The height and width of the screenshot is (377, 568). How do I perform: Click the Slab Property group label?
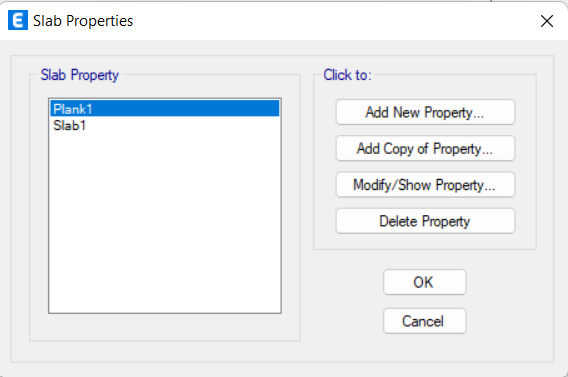point(80,75)
